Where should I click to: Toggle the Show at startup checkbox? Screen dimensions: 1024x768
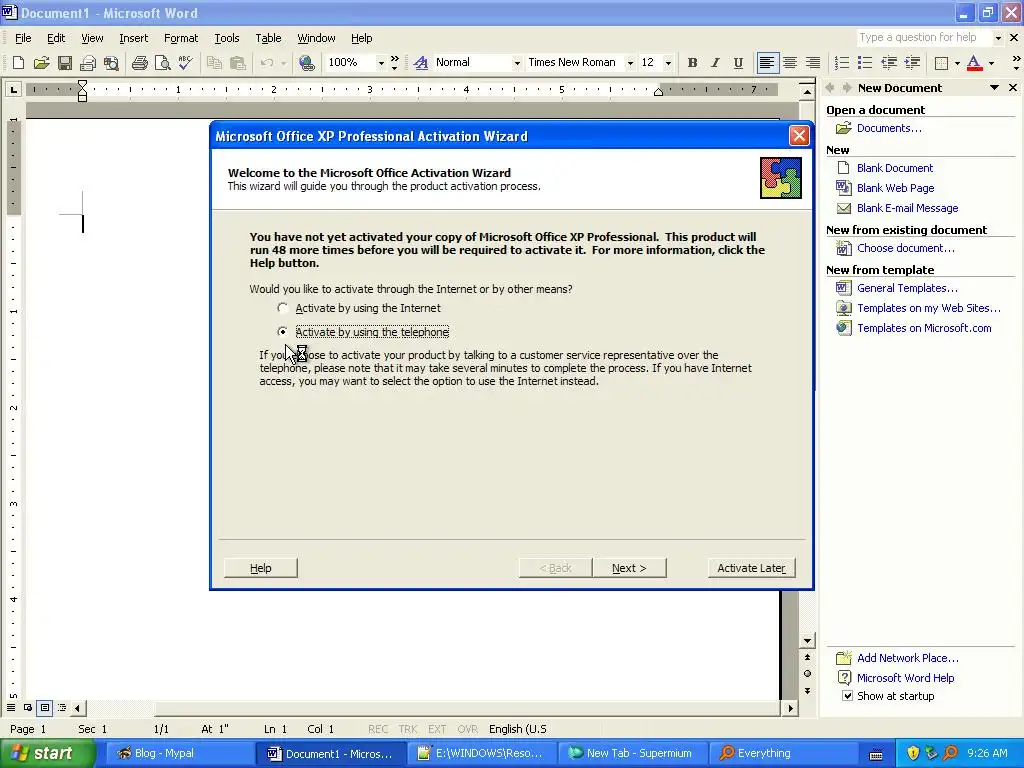[x=847, y=696]
